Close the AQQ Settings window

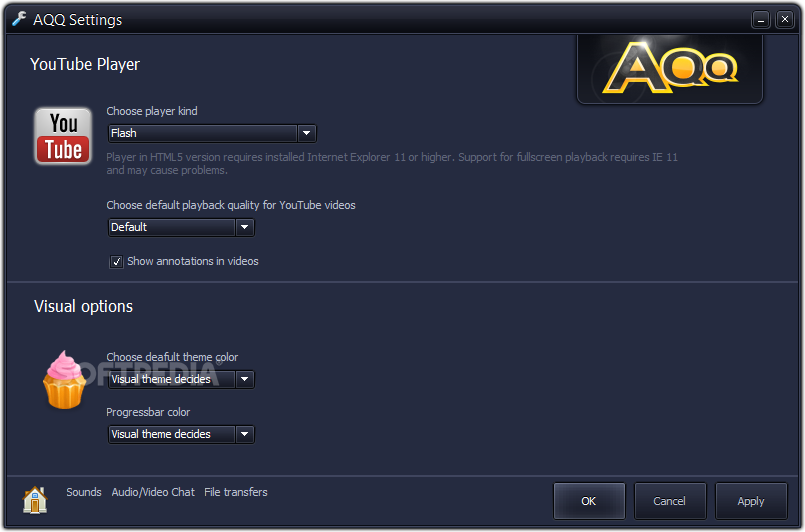pyautogui.click(x=784, y=20)
